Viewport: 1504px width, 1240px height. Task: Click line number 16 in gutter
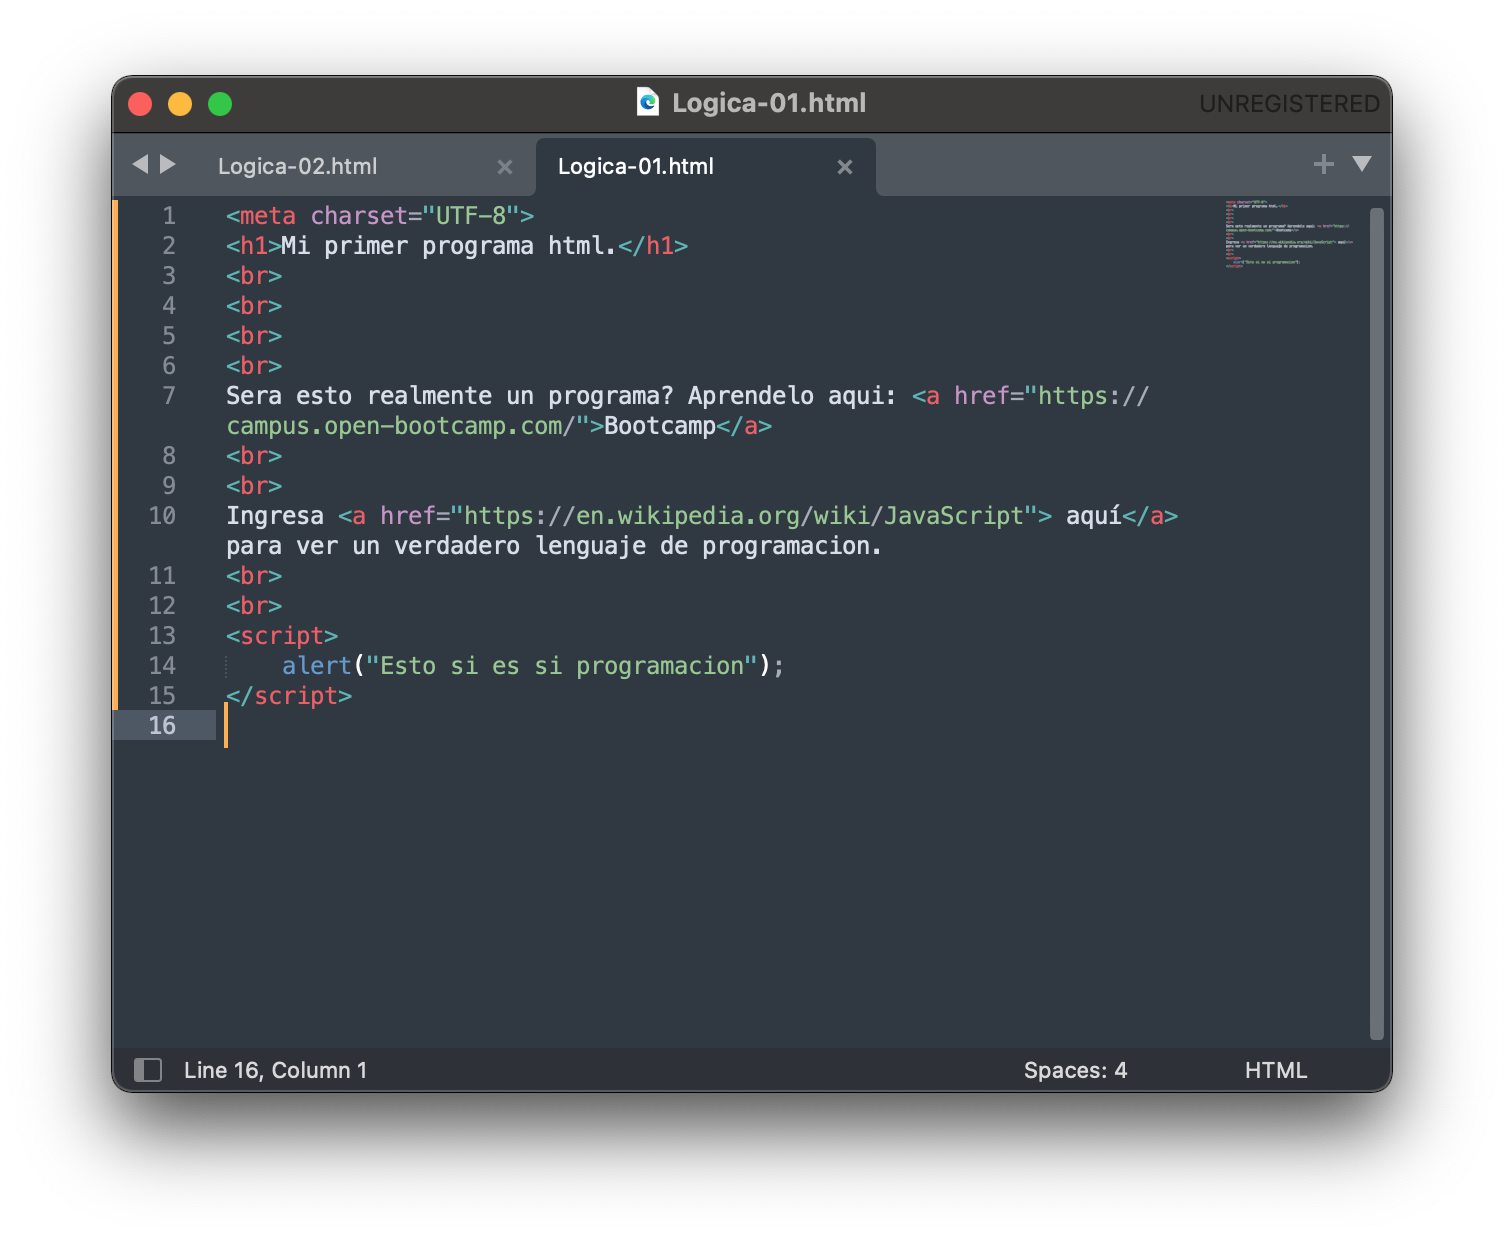point(162,726)
